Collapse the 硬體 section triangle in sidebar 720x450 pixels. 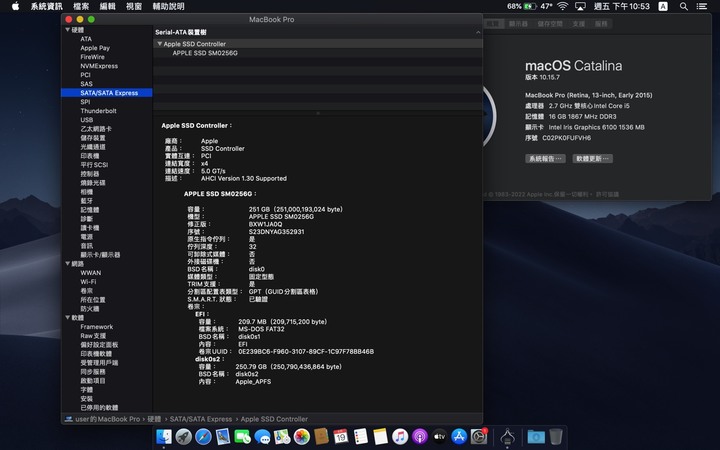[x=68, y=30]
